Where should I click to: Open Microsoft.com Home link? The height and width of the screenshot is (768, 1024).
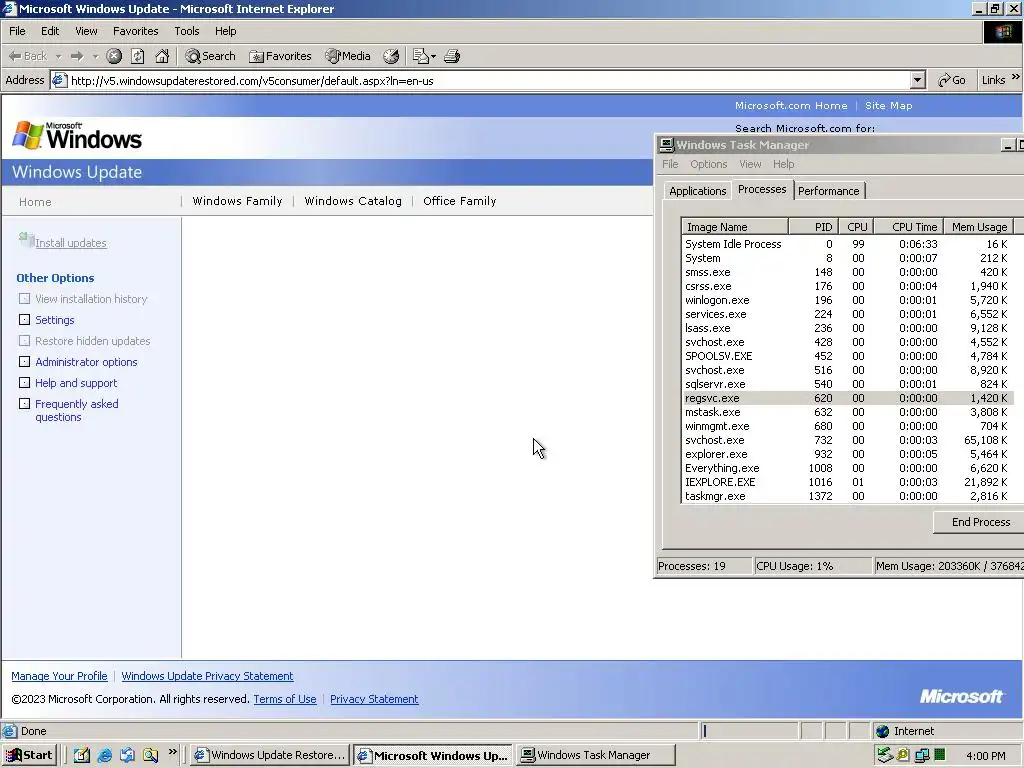pyautogui.click(x=791, y=105)
